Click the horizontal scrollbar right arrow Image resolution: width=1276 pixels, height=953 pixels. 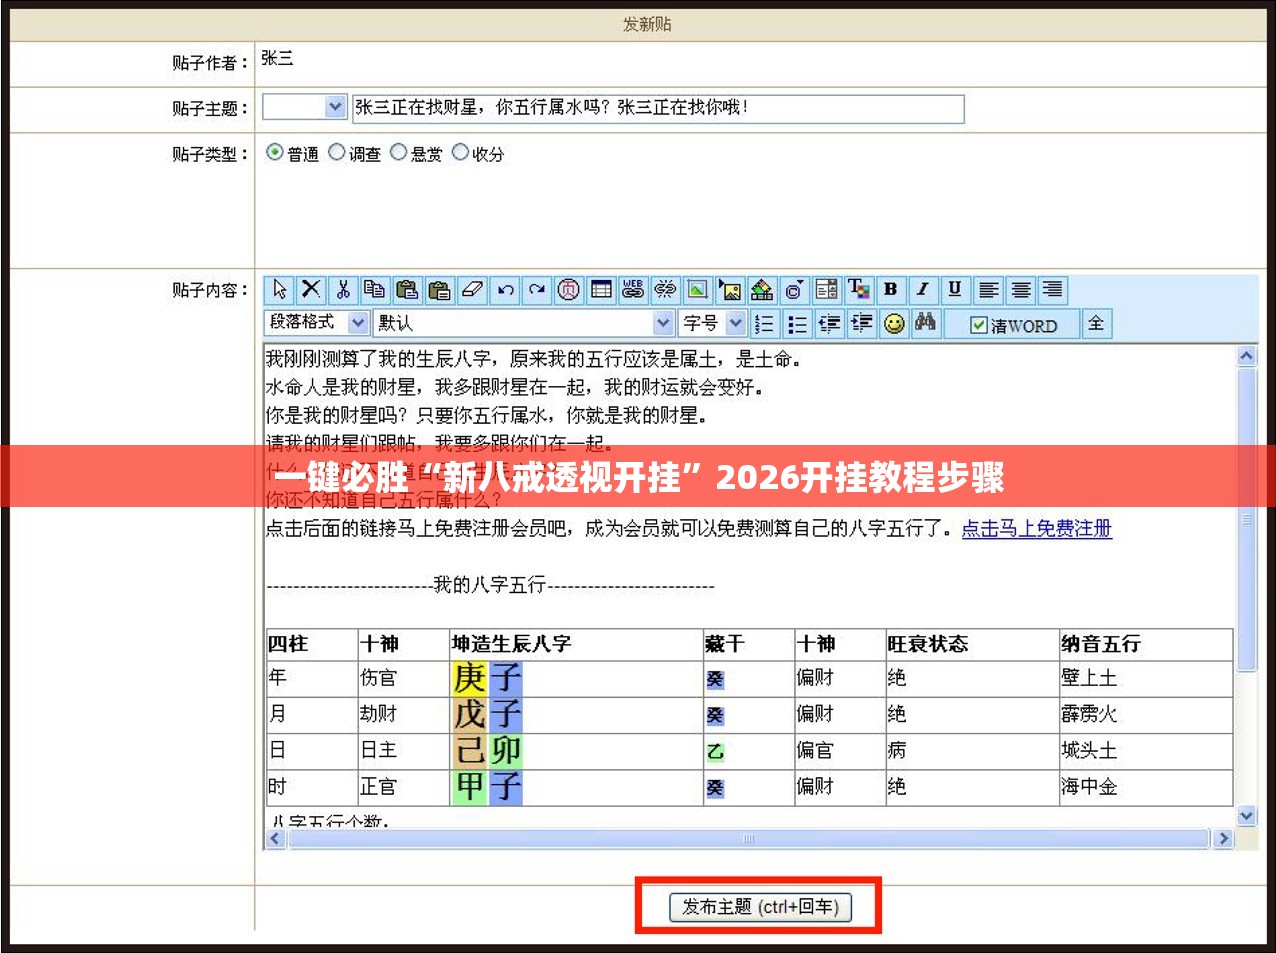click(1222, 839)
